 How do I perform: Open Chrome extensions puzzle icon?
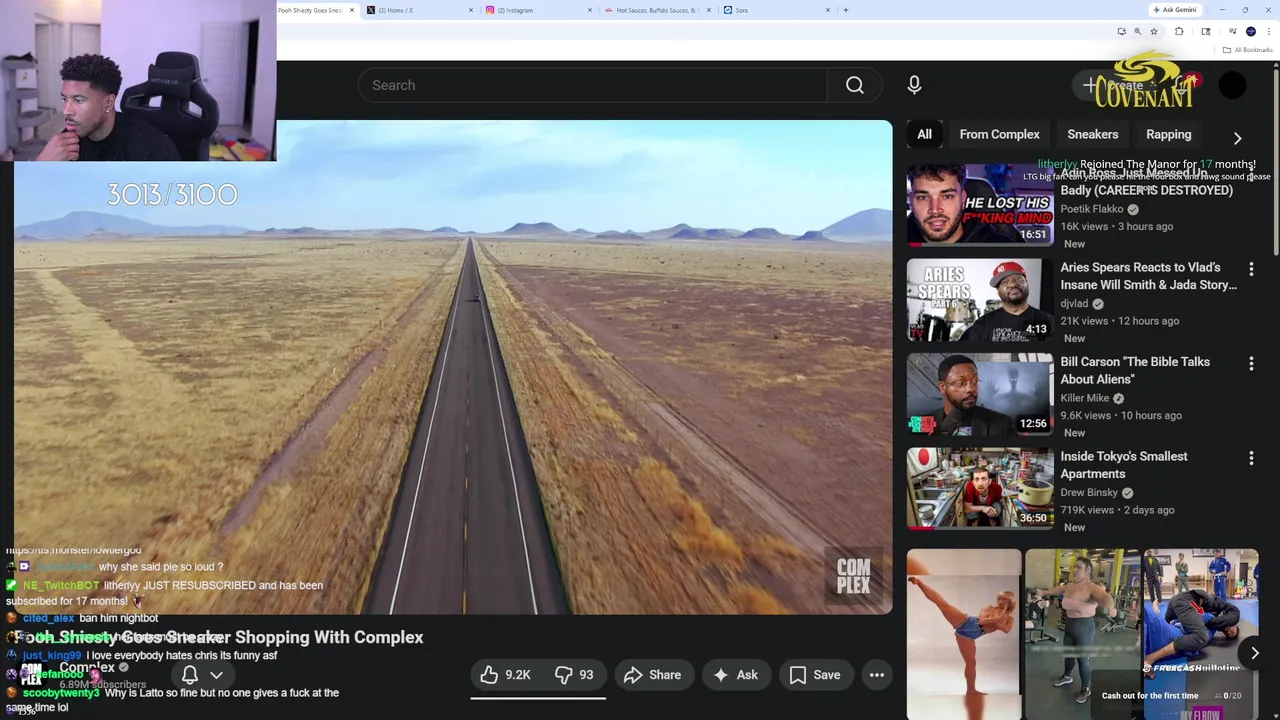coord(1179,32)
